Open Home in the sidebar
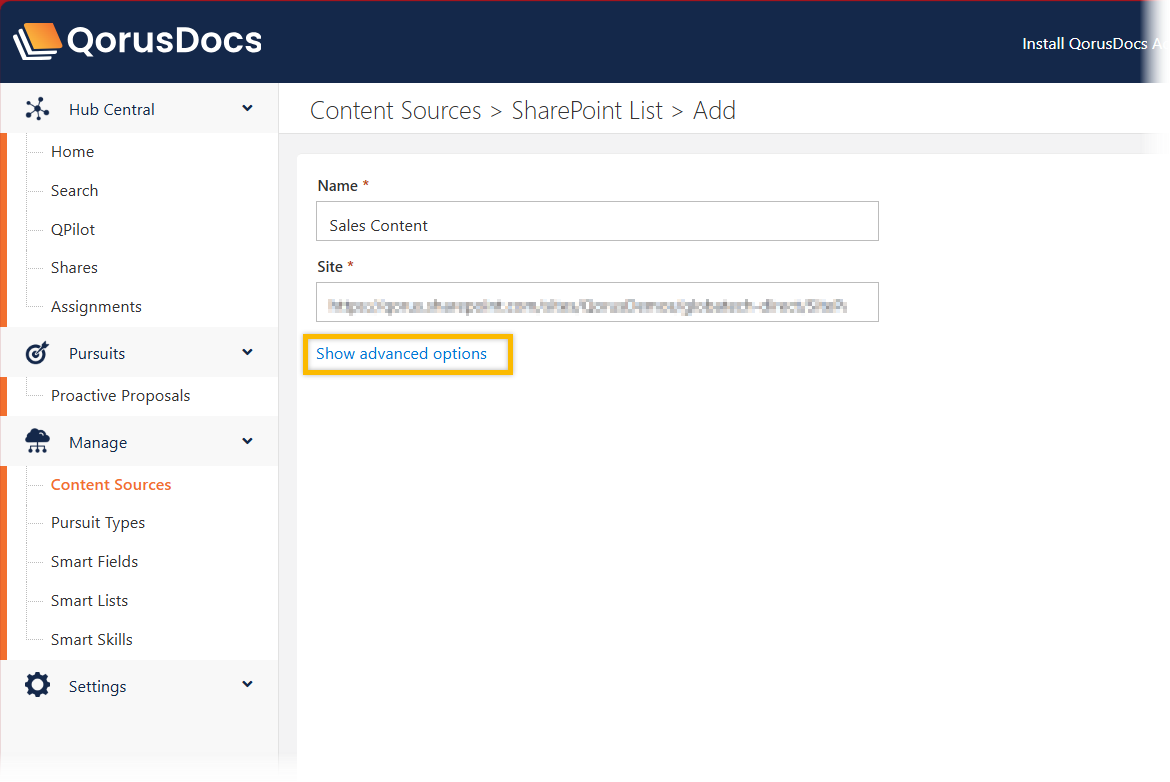Viewport: 1170px width, 782px height. 72,152
